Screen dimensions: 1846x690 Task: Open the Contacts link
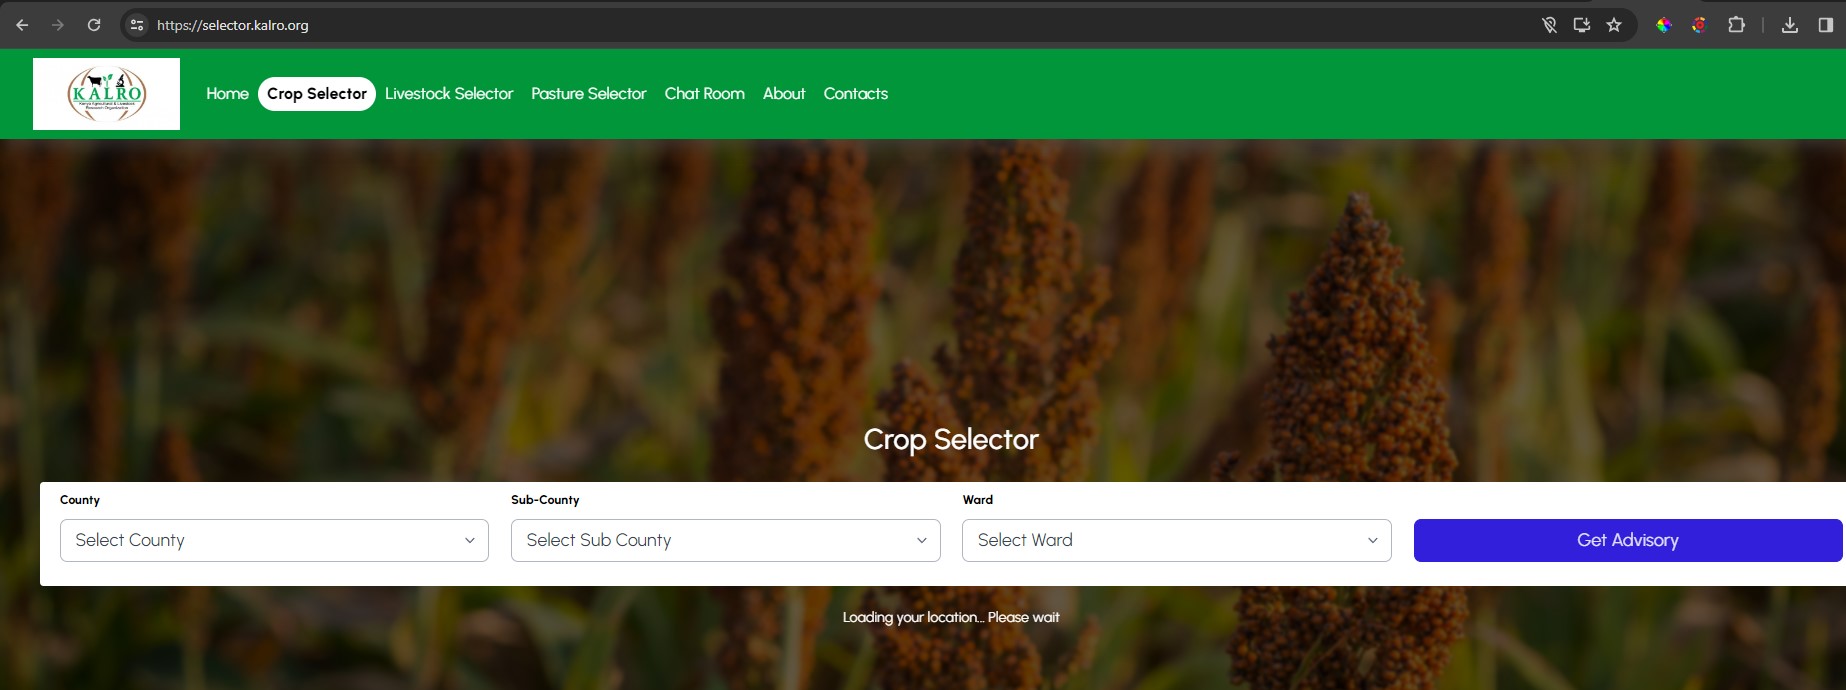tap(856, 94)
